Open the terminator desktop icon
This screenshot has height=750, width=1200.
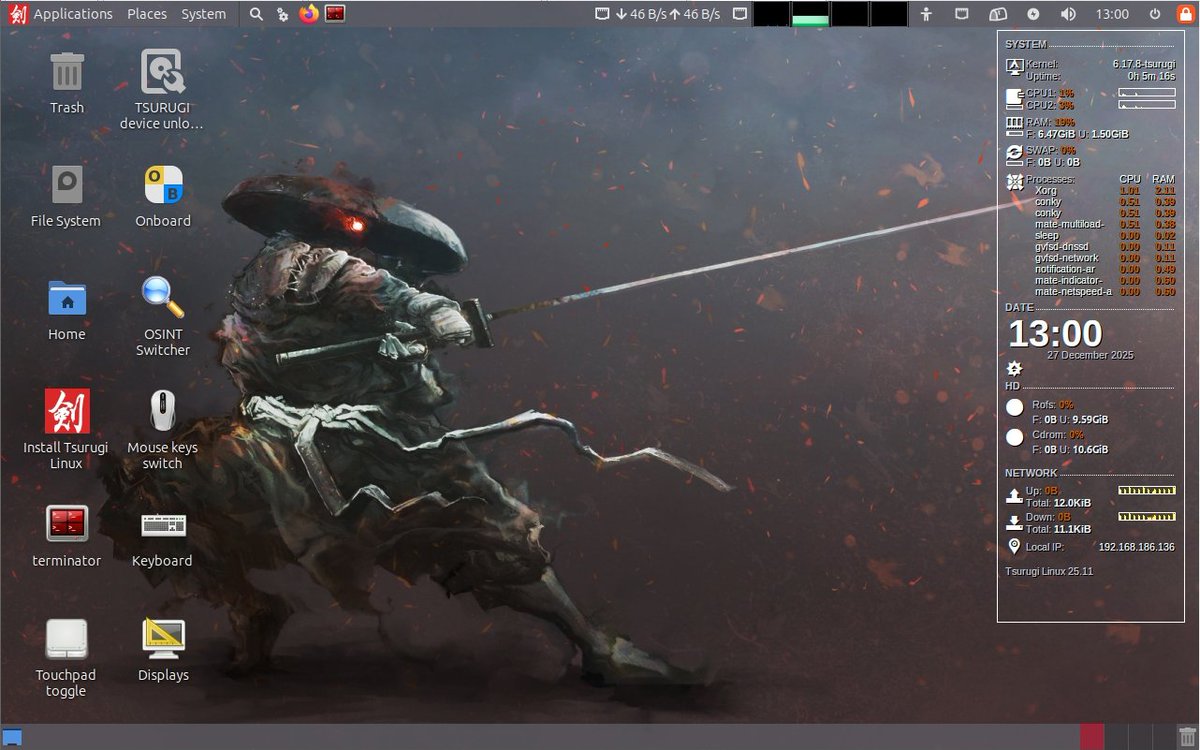(67, 524)
